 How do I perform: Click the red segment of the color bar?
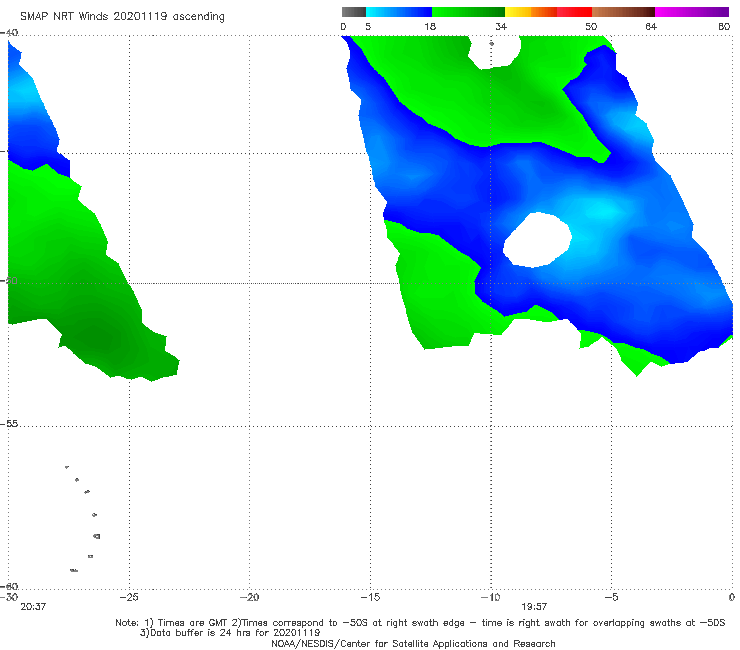pyautogui.click(x=574, y=12)
